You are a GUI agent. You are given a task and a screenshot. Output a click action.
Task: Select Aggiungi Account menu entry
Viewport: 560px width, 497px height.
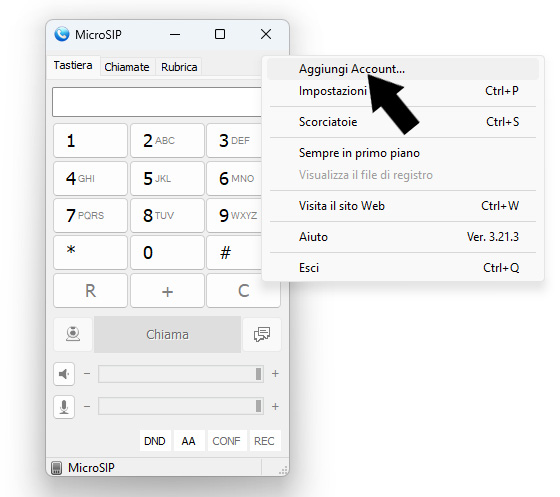(403, 69)
